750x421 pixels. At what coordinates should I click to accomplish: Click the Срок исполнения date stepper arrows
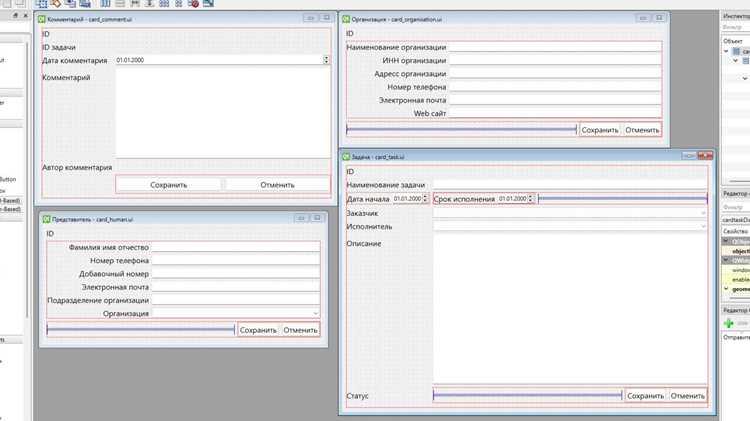click(530, 199)
